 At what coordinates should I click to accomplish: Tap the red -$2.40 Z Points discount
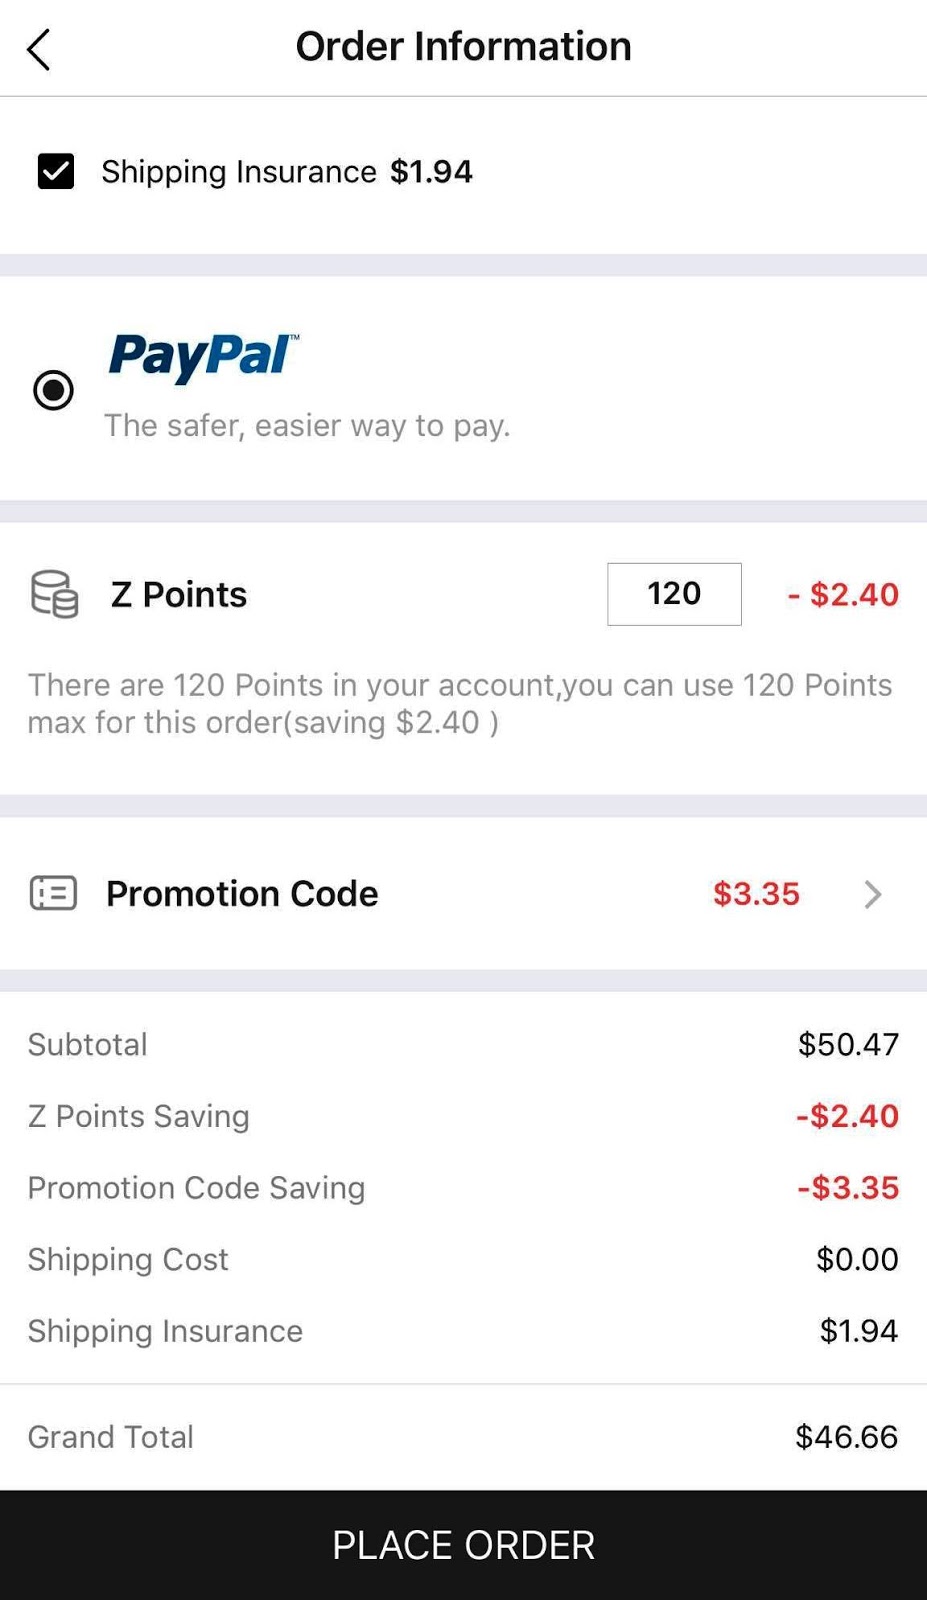pos(843,594)
